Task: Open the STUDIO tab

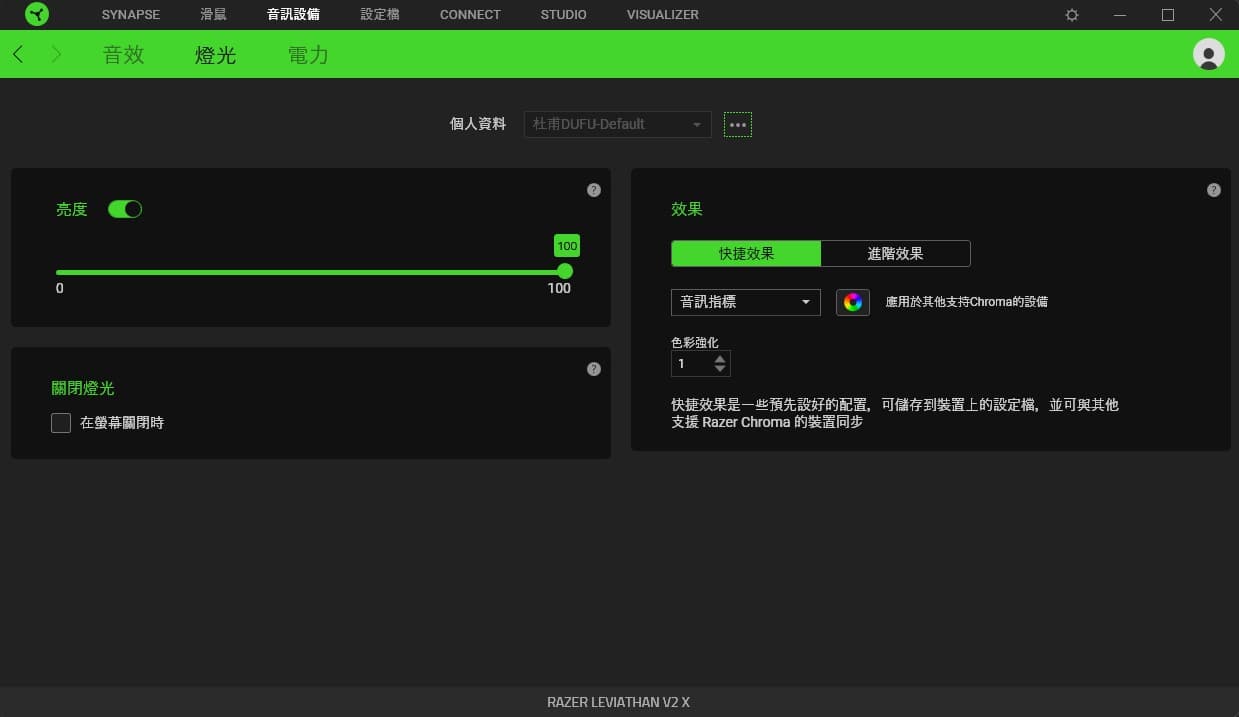Action: pos(564,15)
